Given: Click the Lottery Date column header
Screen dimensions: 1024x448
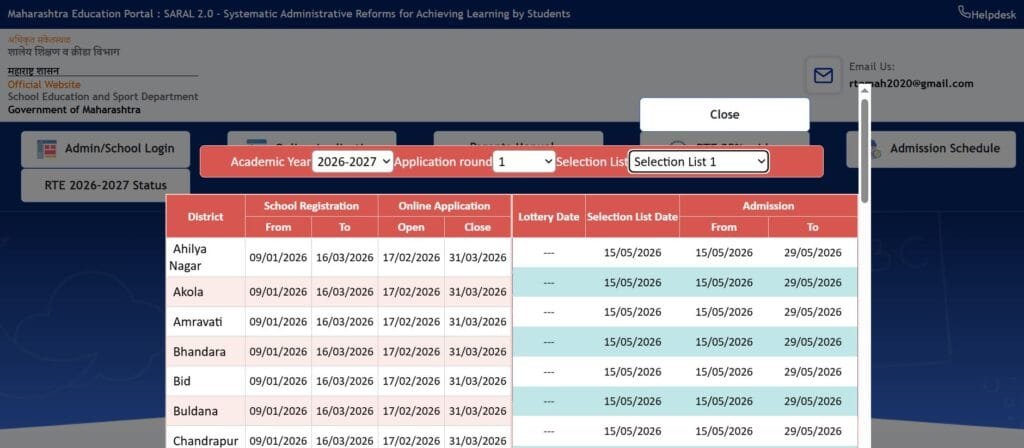Looking at the screenshot, I should (549, 216).
